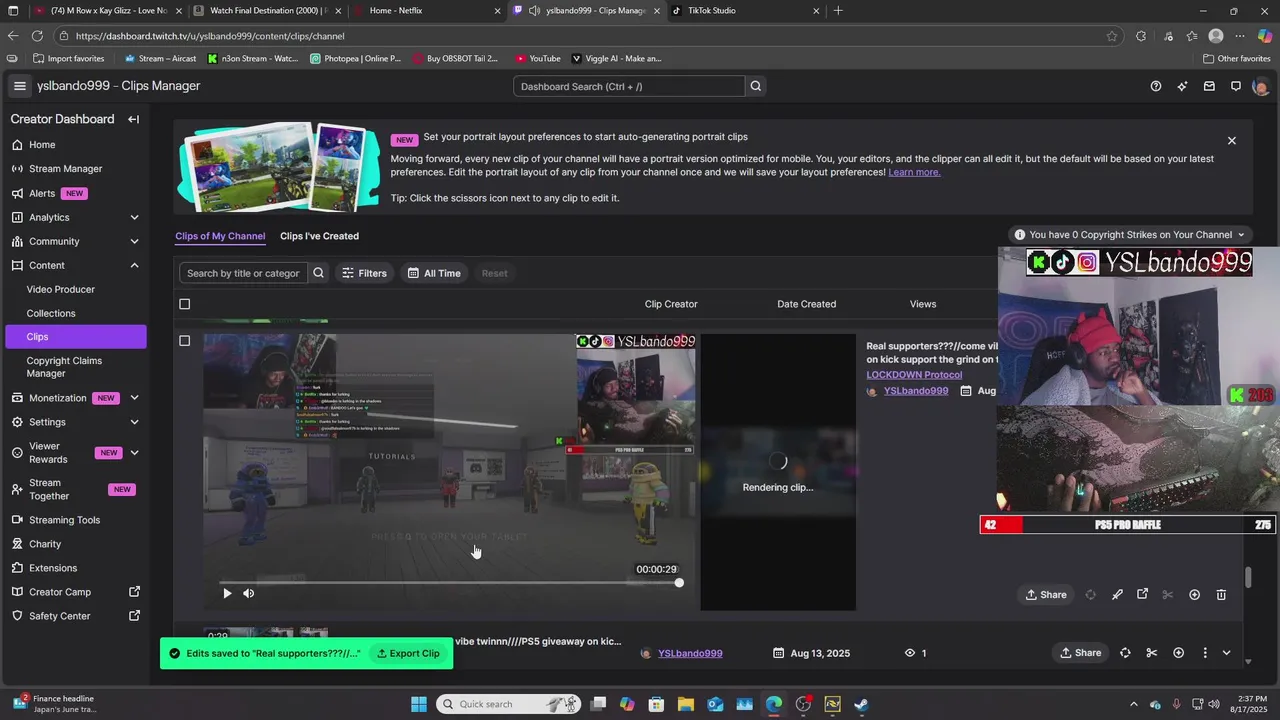Viewport: 1280px width, 720px height.
Task: Mute the clip preview volume
Action: click(x=248, y=593)
